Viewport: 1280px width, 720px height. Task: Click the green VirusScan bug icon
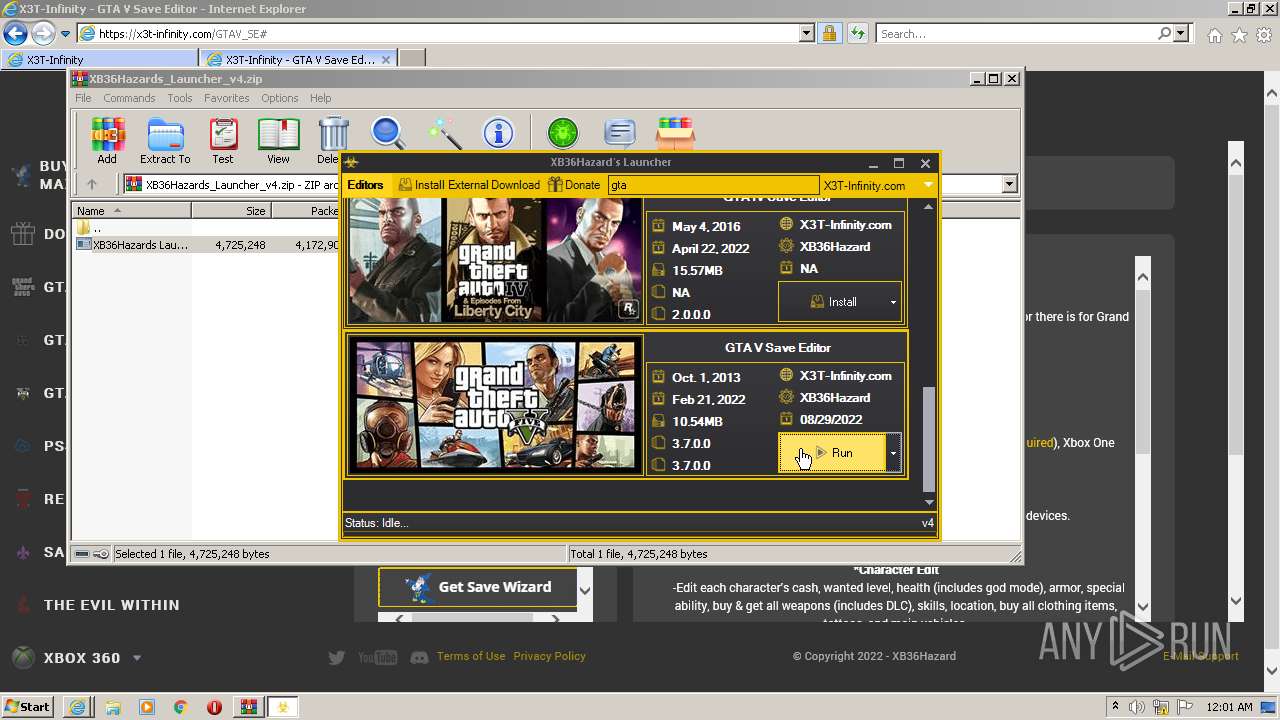pyautogui.click(x=563, y=133)
